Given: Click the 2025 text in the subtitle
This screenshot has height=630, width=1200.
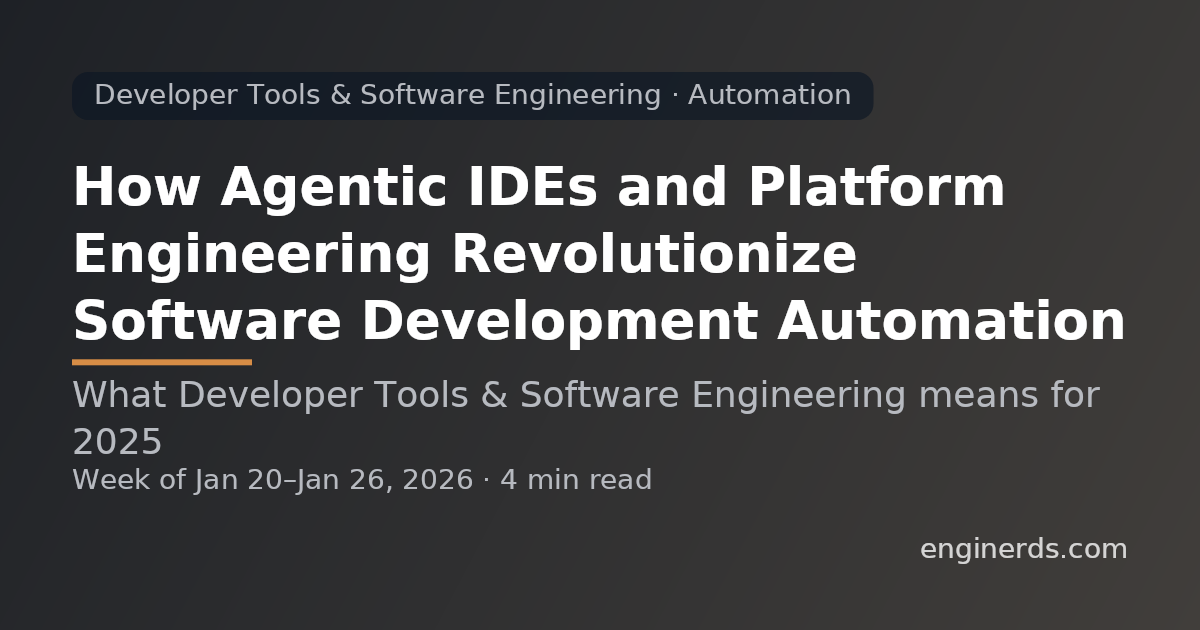Looking at the screenshot, I should 117,439.
